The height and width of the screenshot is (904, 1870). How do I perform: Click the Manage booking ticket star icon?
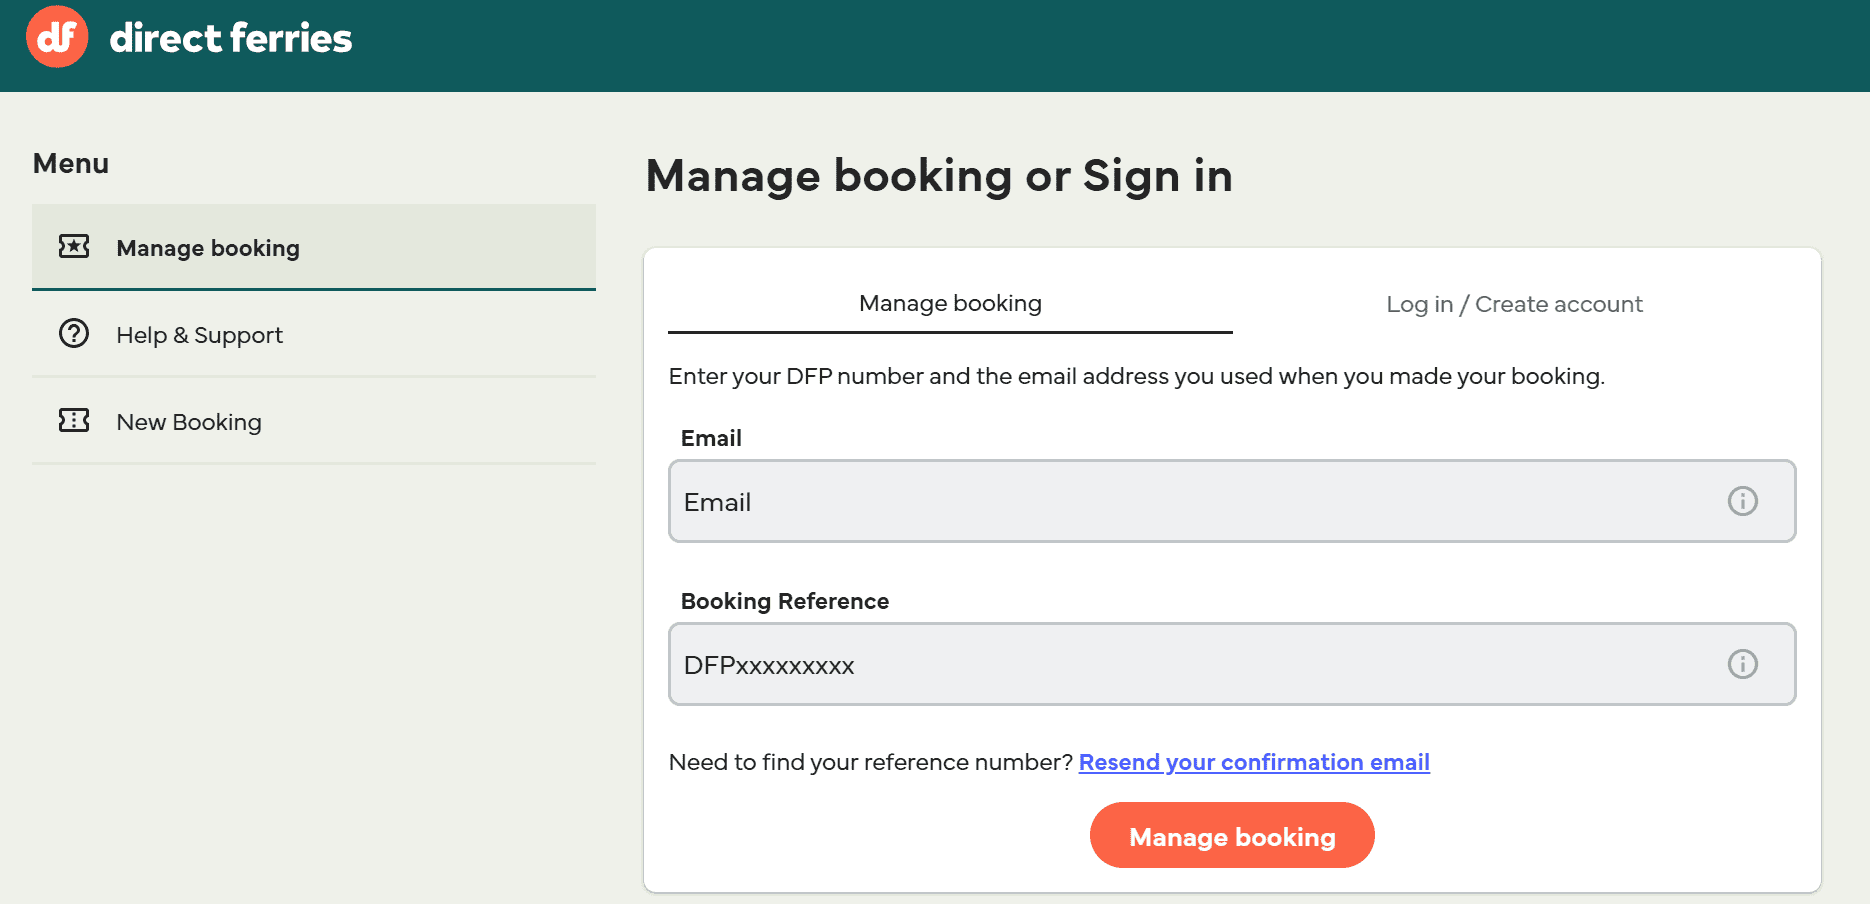(x=74, y=246)
